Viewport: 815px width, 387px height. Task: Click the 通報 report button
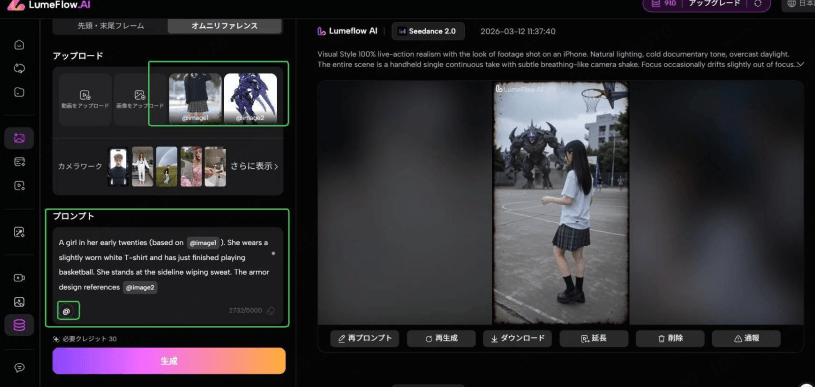click(746, 338)
